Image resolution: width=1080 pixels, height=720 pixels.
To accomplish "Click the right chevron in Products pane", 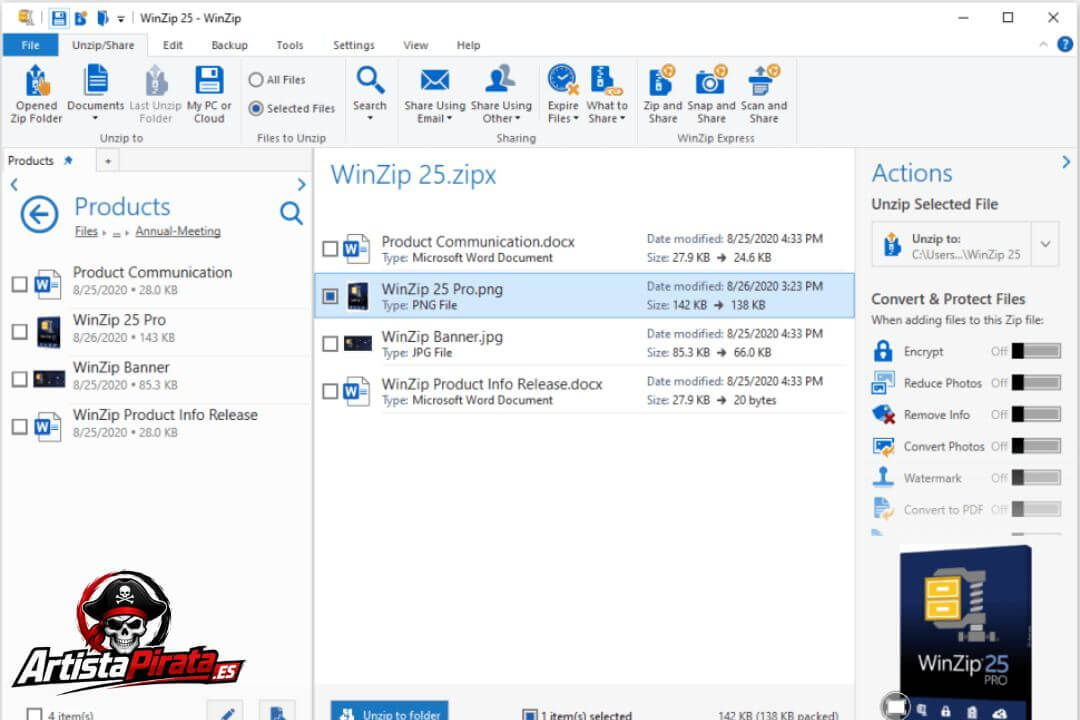I will click(x=301, y=185).
